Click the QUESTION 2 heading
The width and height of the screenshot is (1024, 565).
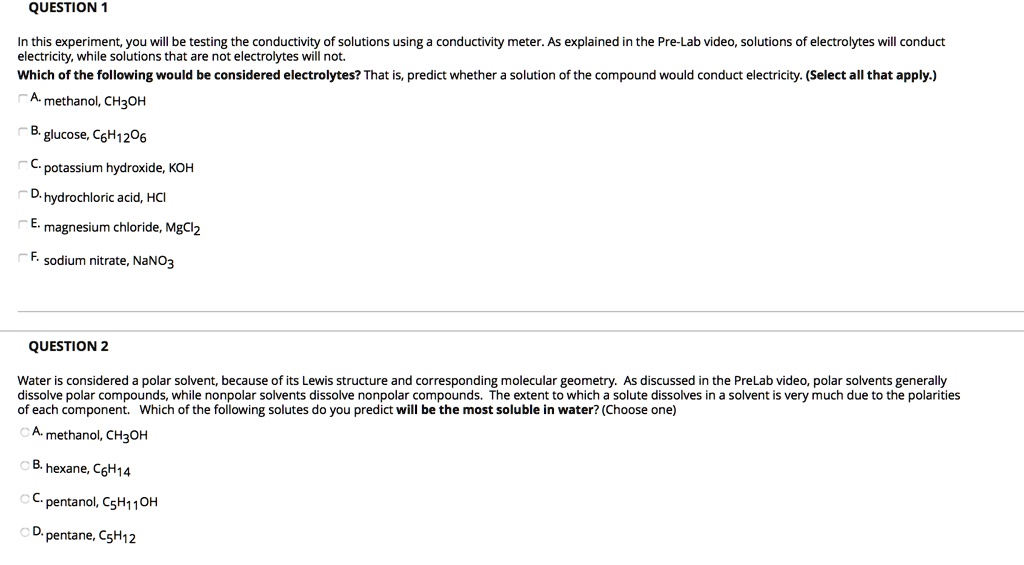click(69, 346)
